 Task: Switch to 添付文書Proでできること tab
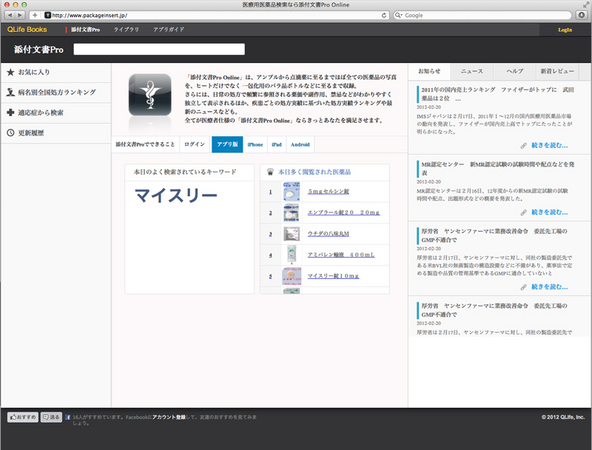[145, 144]
